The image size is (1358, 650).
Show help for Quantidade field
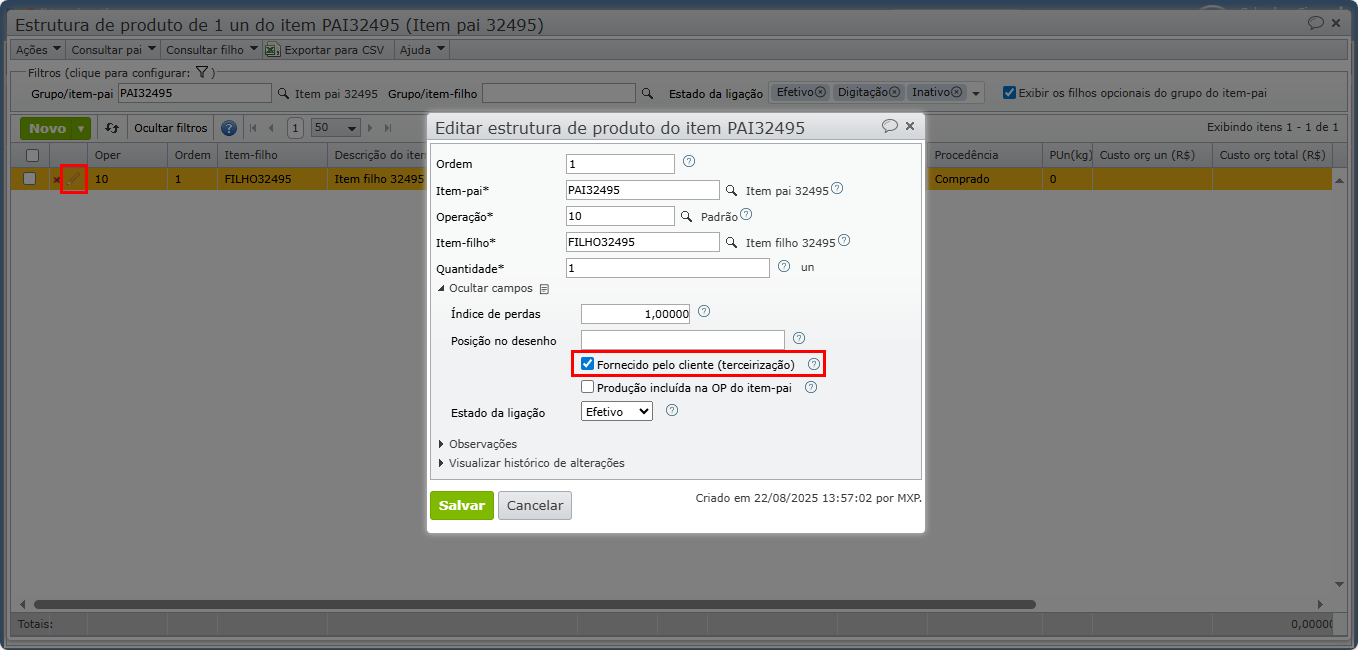point(784,266)
